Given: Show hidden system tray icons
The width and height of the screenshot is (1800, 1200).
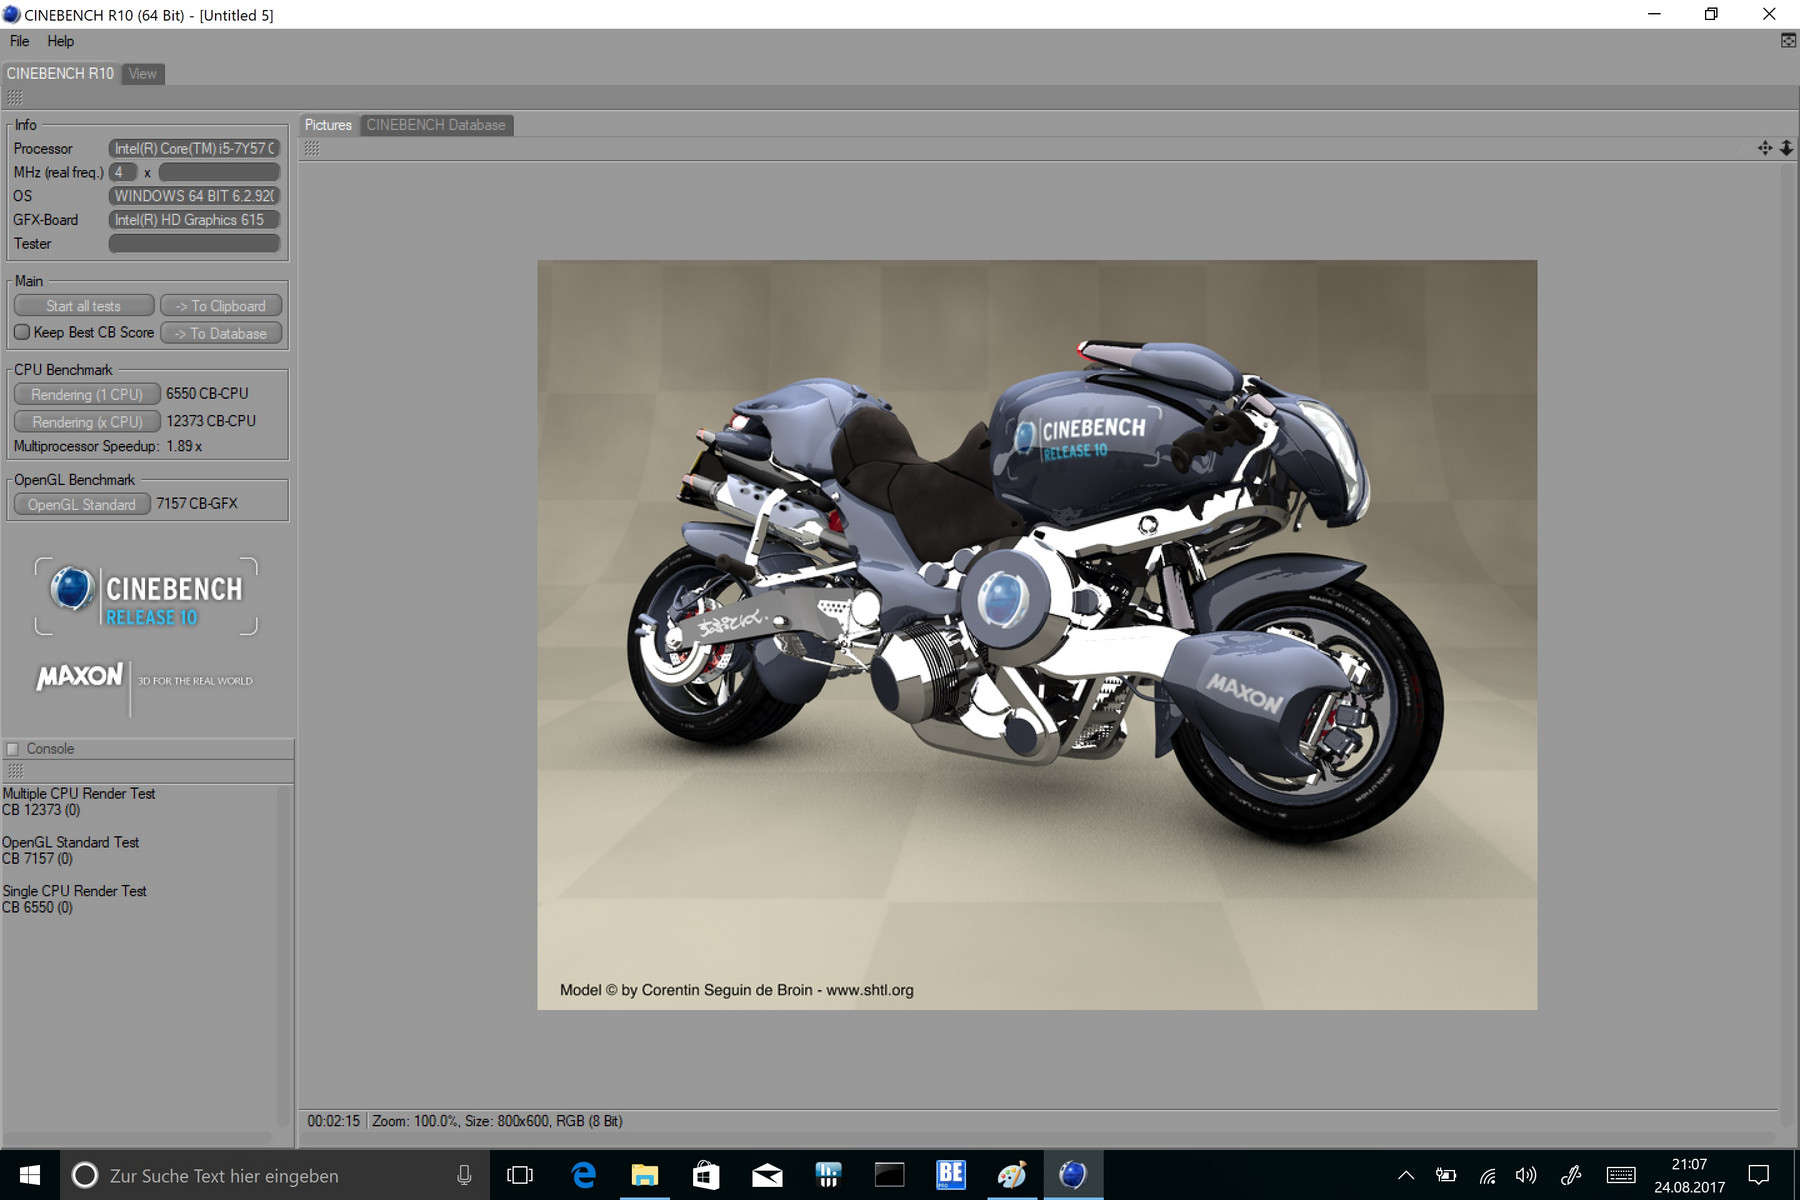Looking at the screenshot, I should click(1406, 1175).
